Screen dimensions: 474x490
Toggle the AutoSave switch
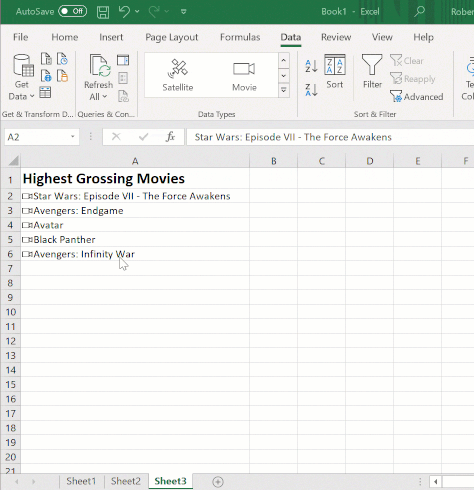coord(73,11)
